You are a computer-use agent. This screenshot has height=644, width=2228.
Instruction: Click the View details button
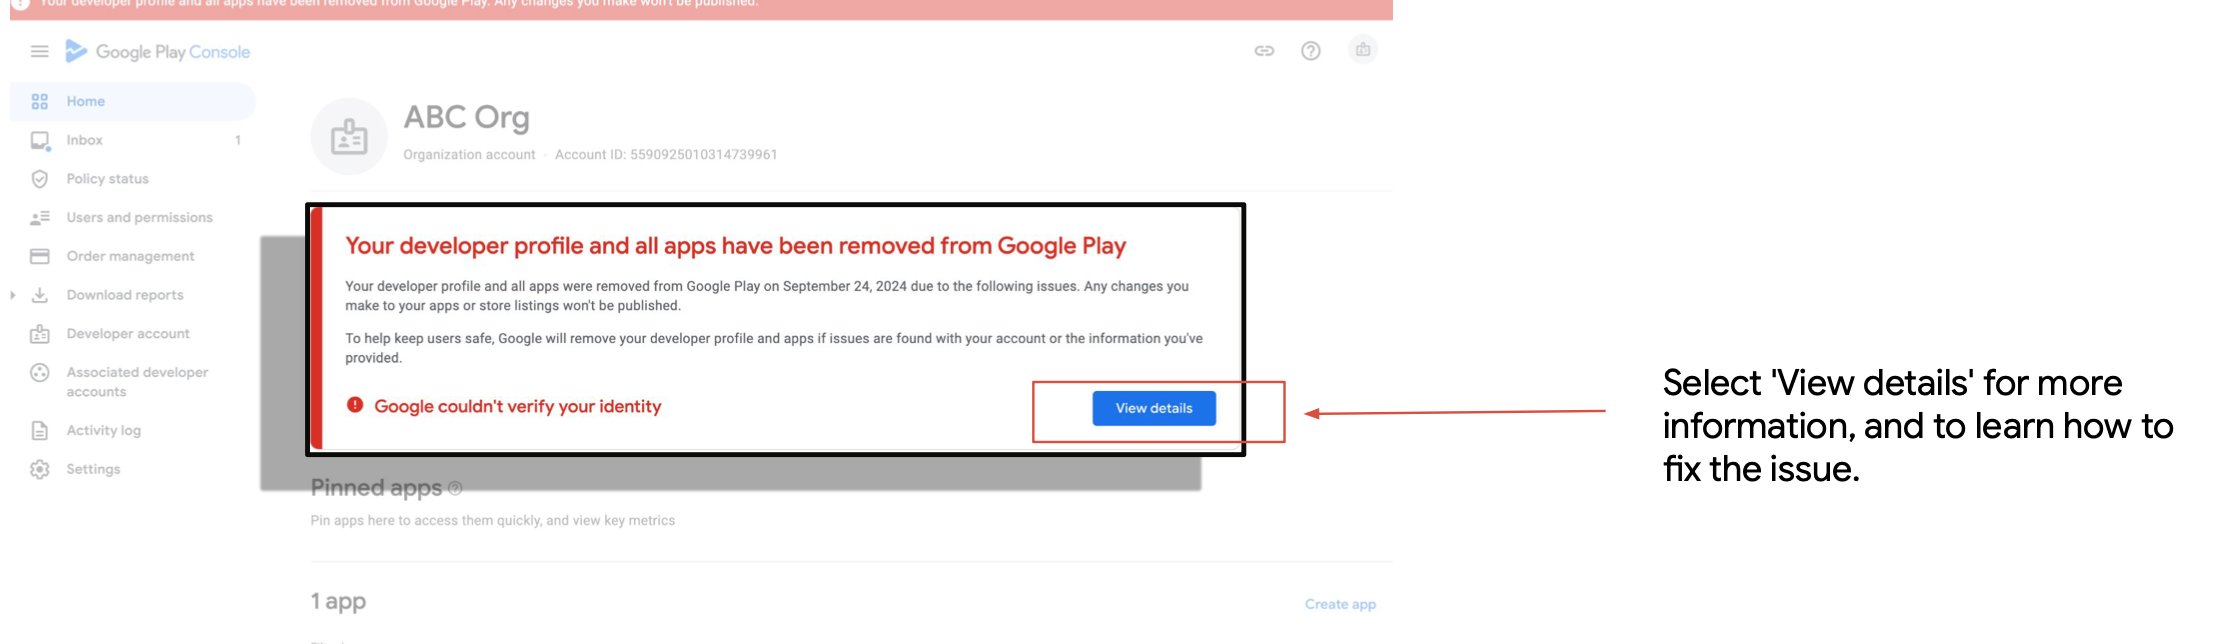pyautogui.click(x=1153, y=408)
